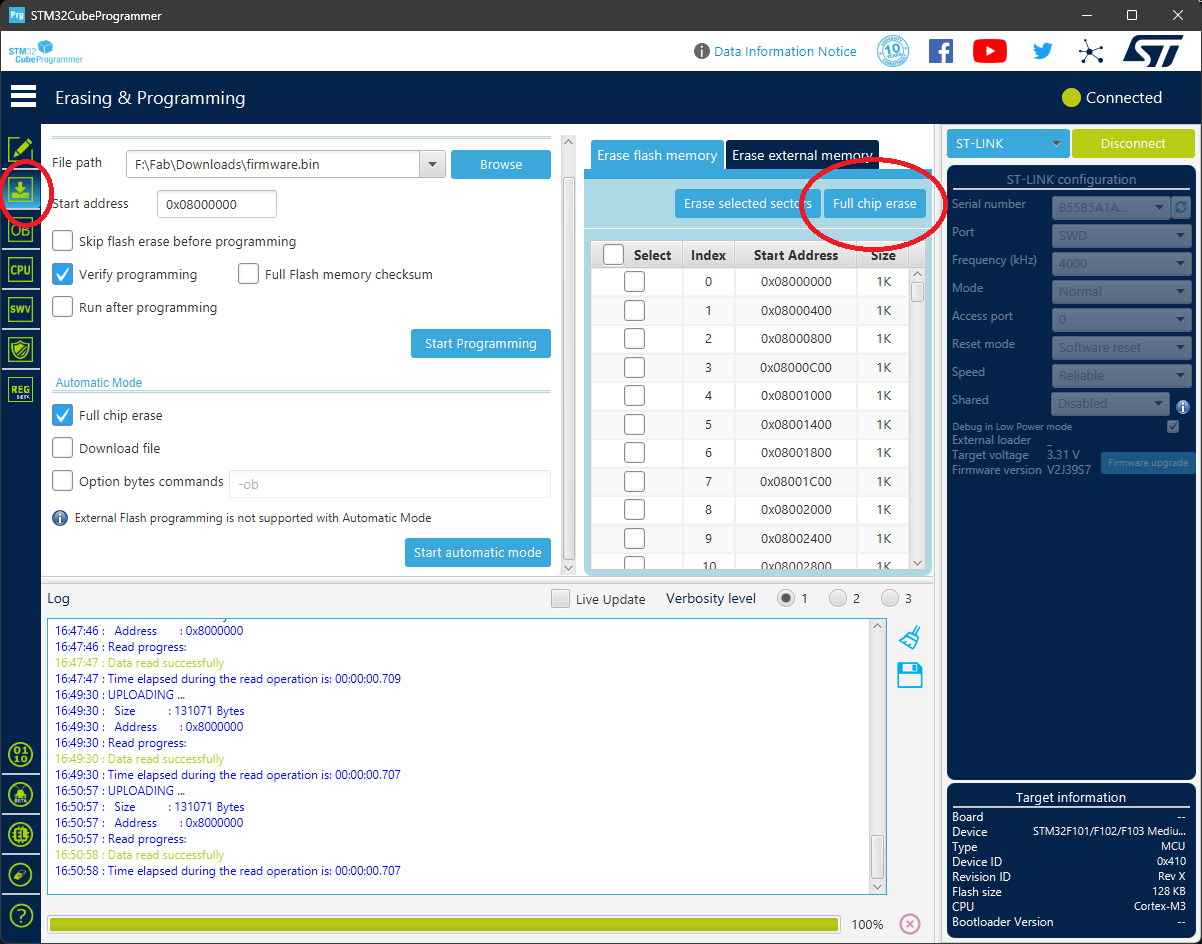Open the SWV viewer from sidebar

[20, 310]
